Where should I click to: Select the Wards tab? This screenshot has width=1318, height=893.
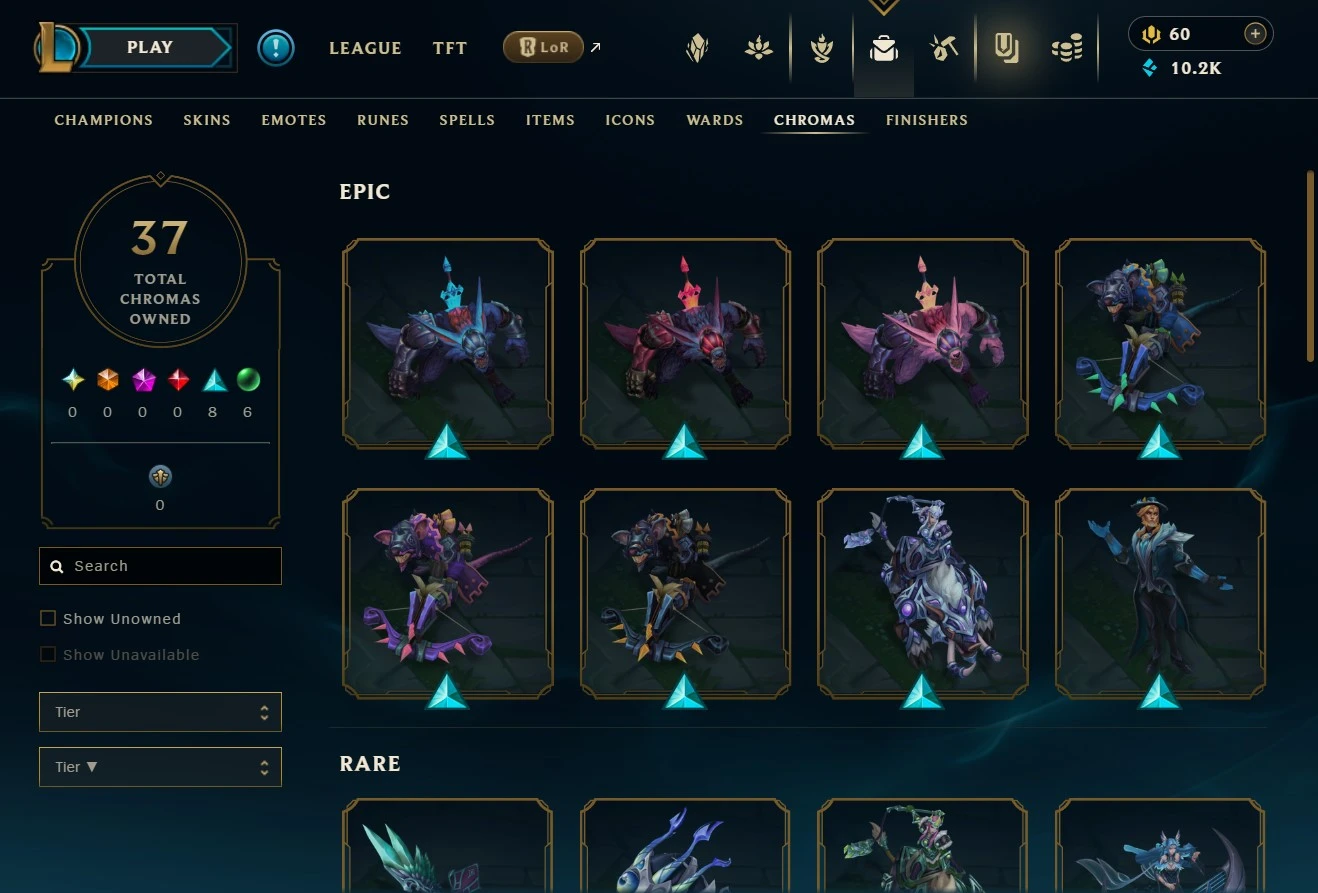715,120
